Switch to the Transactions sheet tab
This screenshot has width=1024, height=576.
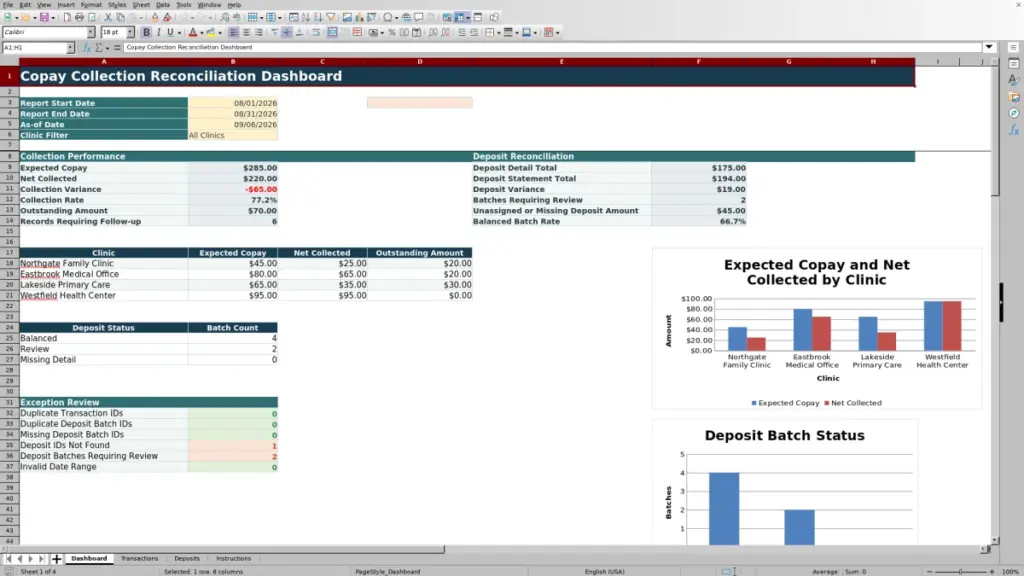click(139, 558)
